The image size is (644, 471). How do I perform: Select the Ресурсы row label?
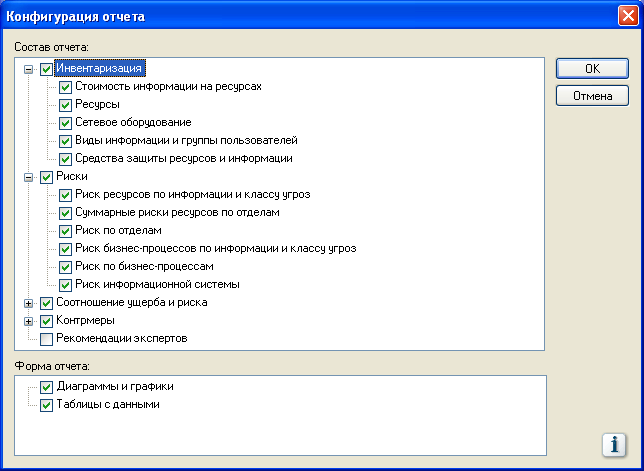click(97, 104)
